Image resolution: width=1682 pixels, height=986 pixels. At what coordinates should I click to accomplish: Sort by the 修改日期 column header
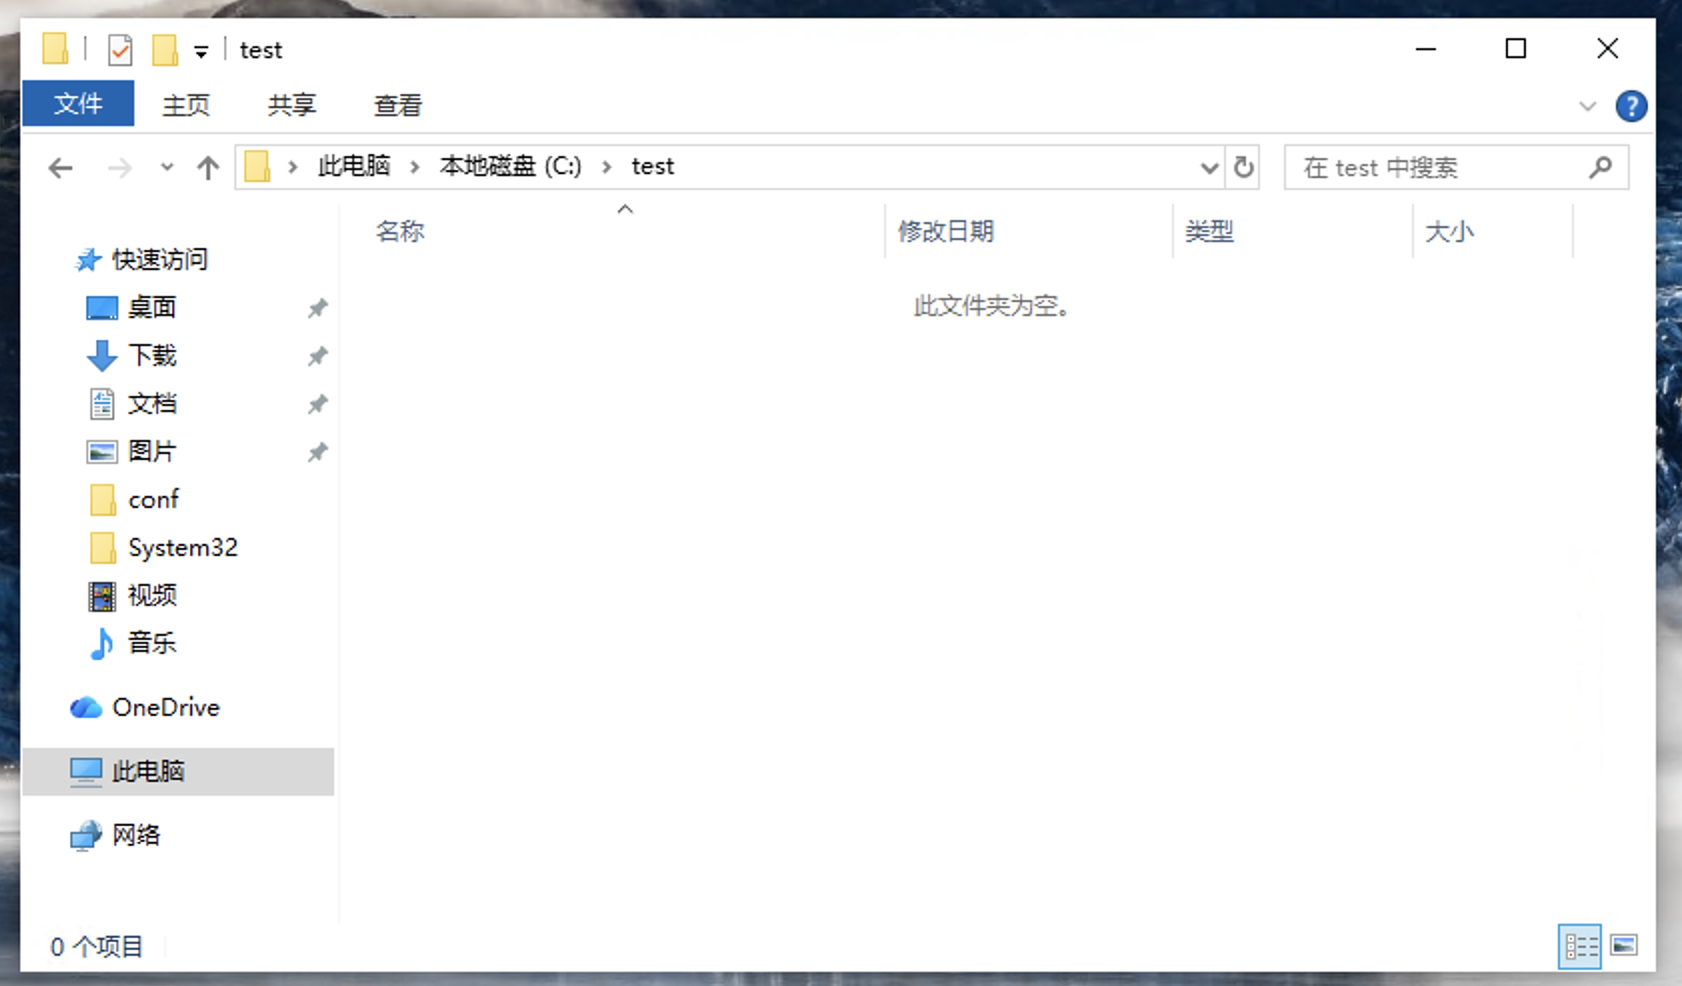coord(946,232)
